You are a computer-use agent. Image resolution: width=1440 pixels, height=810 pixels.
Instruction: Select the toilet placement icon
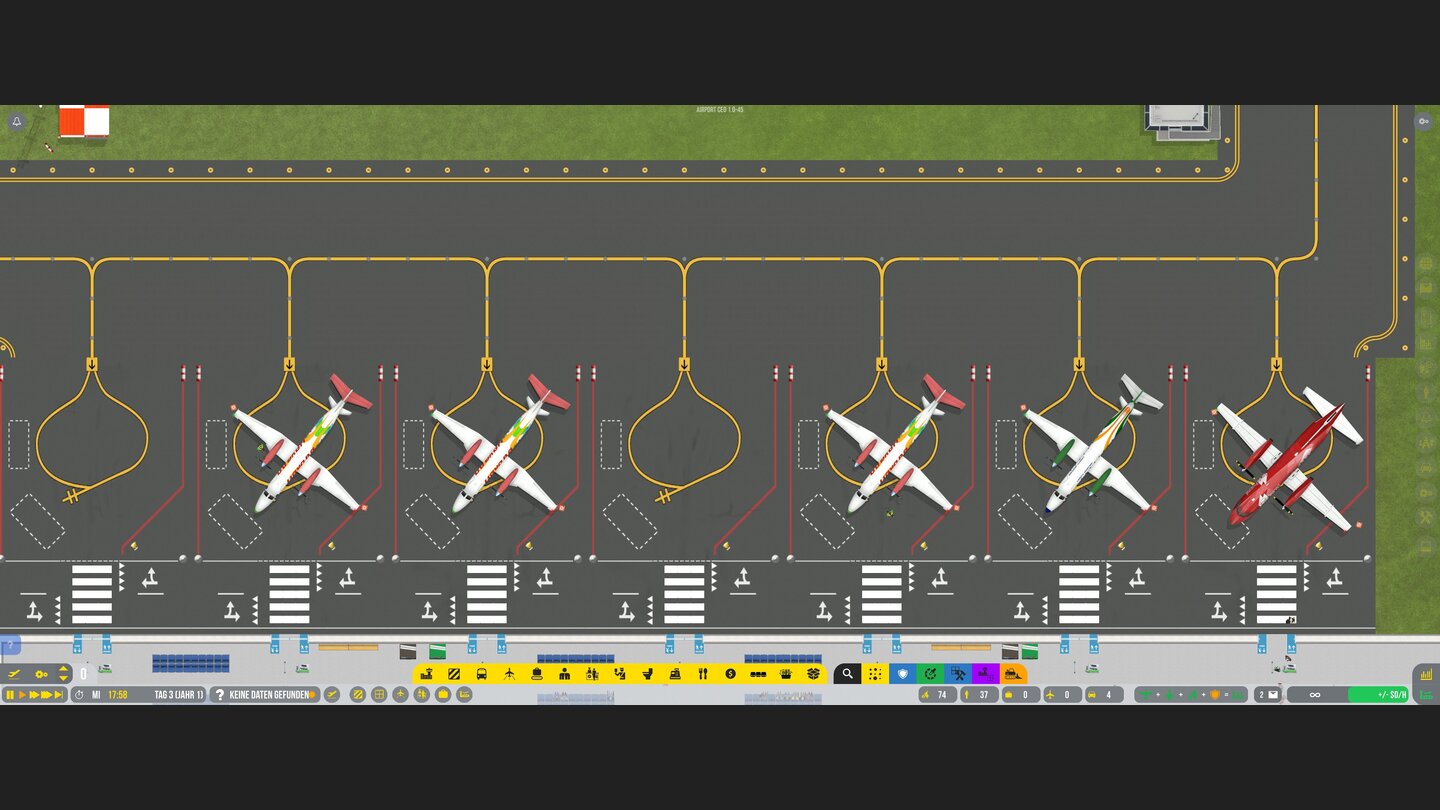point(648,674)
